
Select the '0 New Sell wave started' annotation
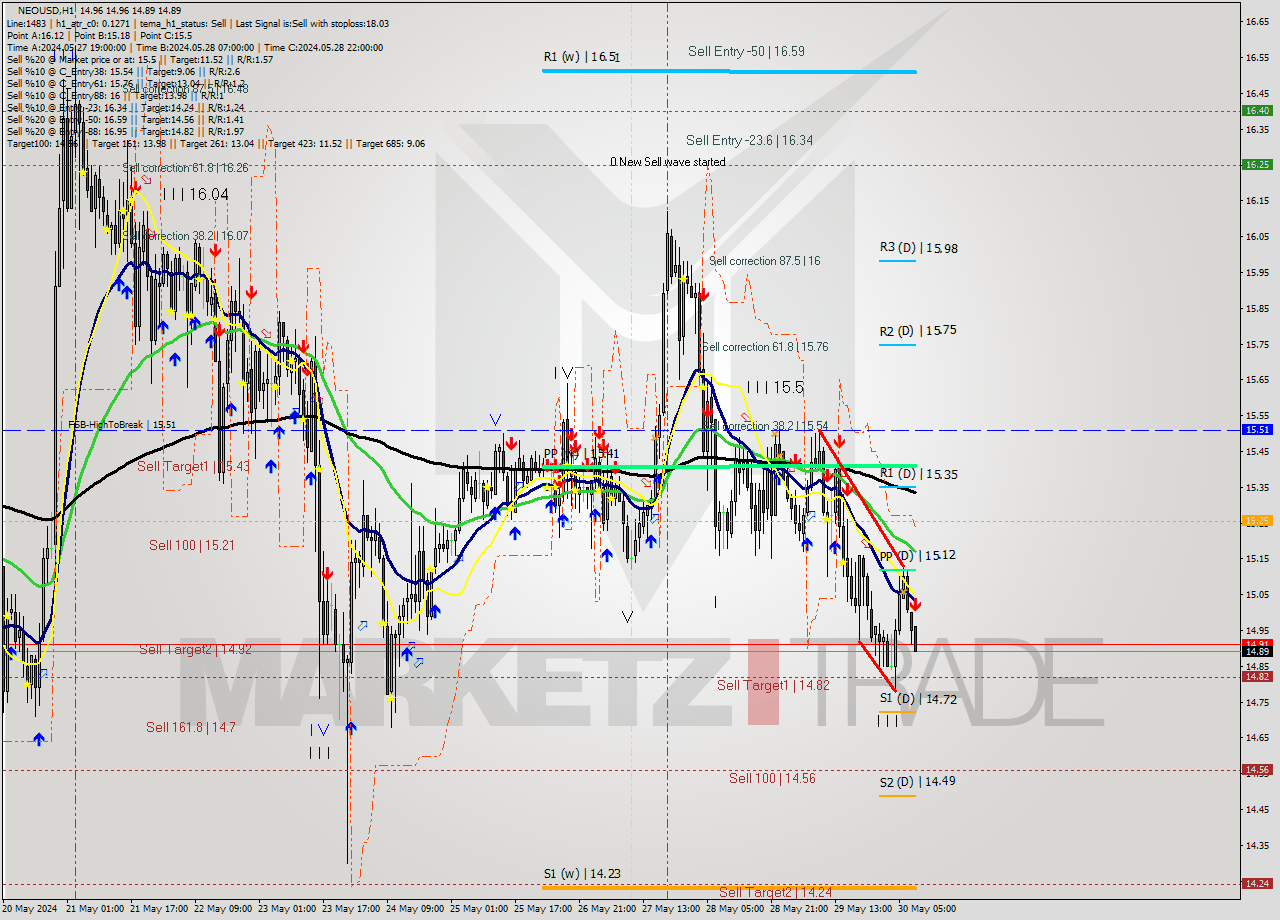tap(668, 162)
